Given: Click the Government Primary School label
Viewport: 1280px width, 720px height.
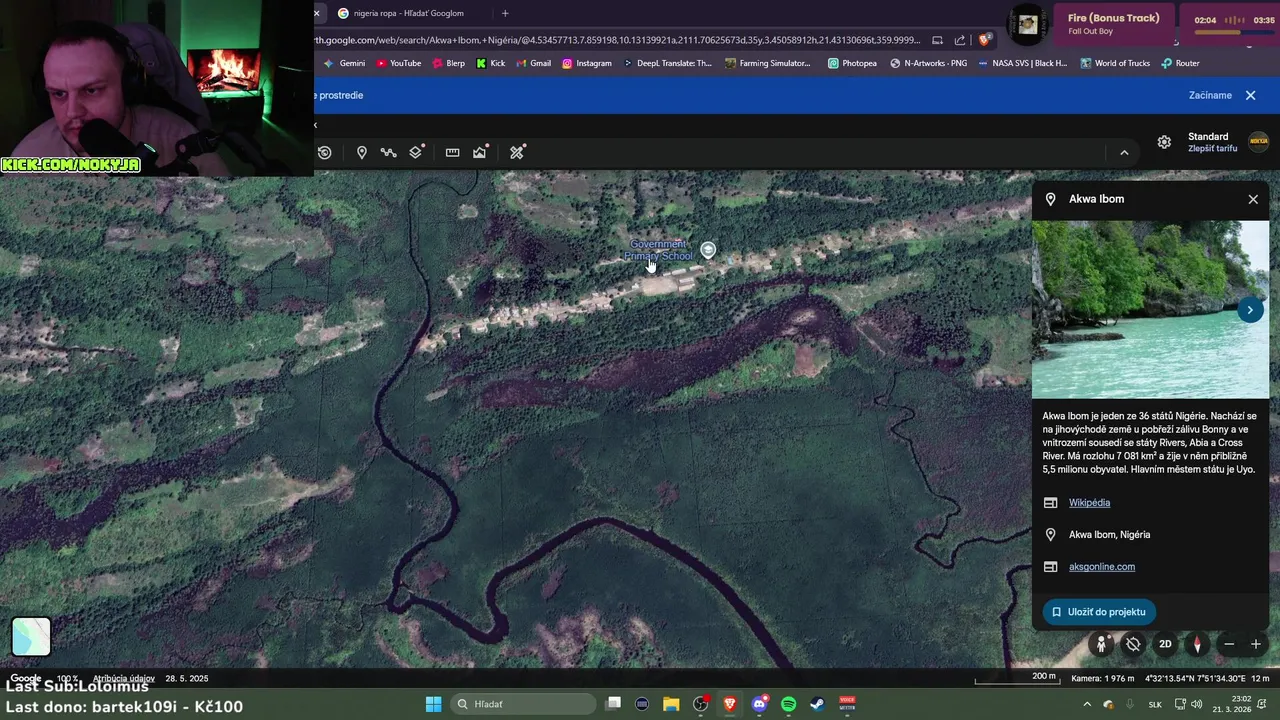Looking at the screenshot, I should coord(658,250).
